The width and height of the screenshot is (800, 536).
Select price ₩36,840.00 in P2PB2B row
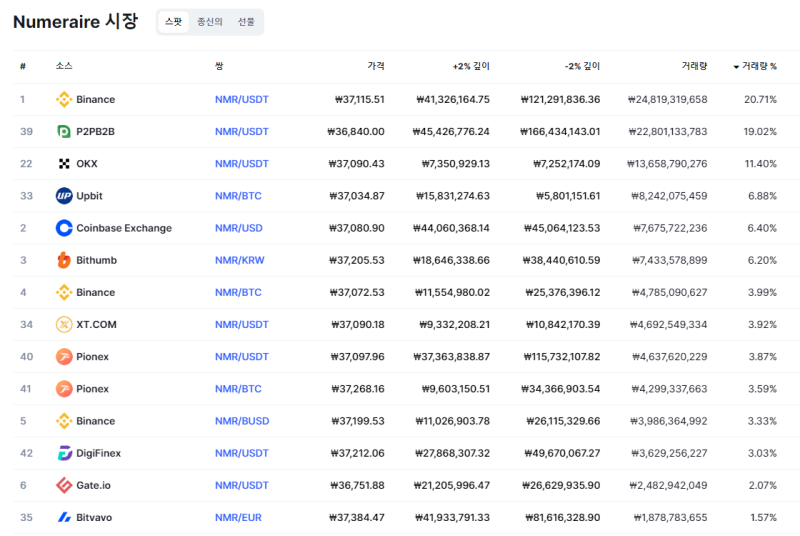(x=356, y=132)
